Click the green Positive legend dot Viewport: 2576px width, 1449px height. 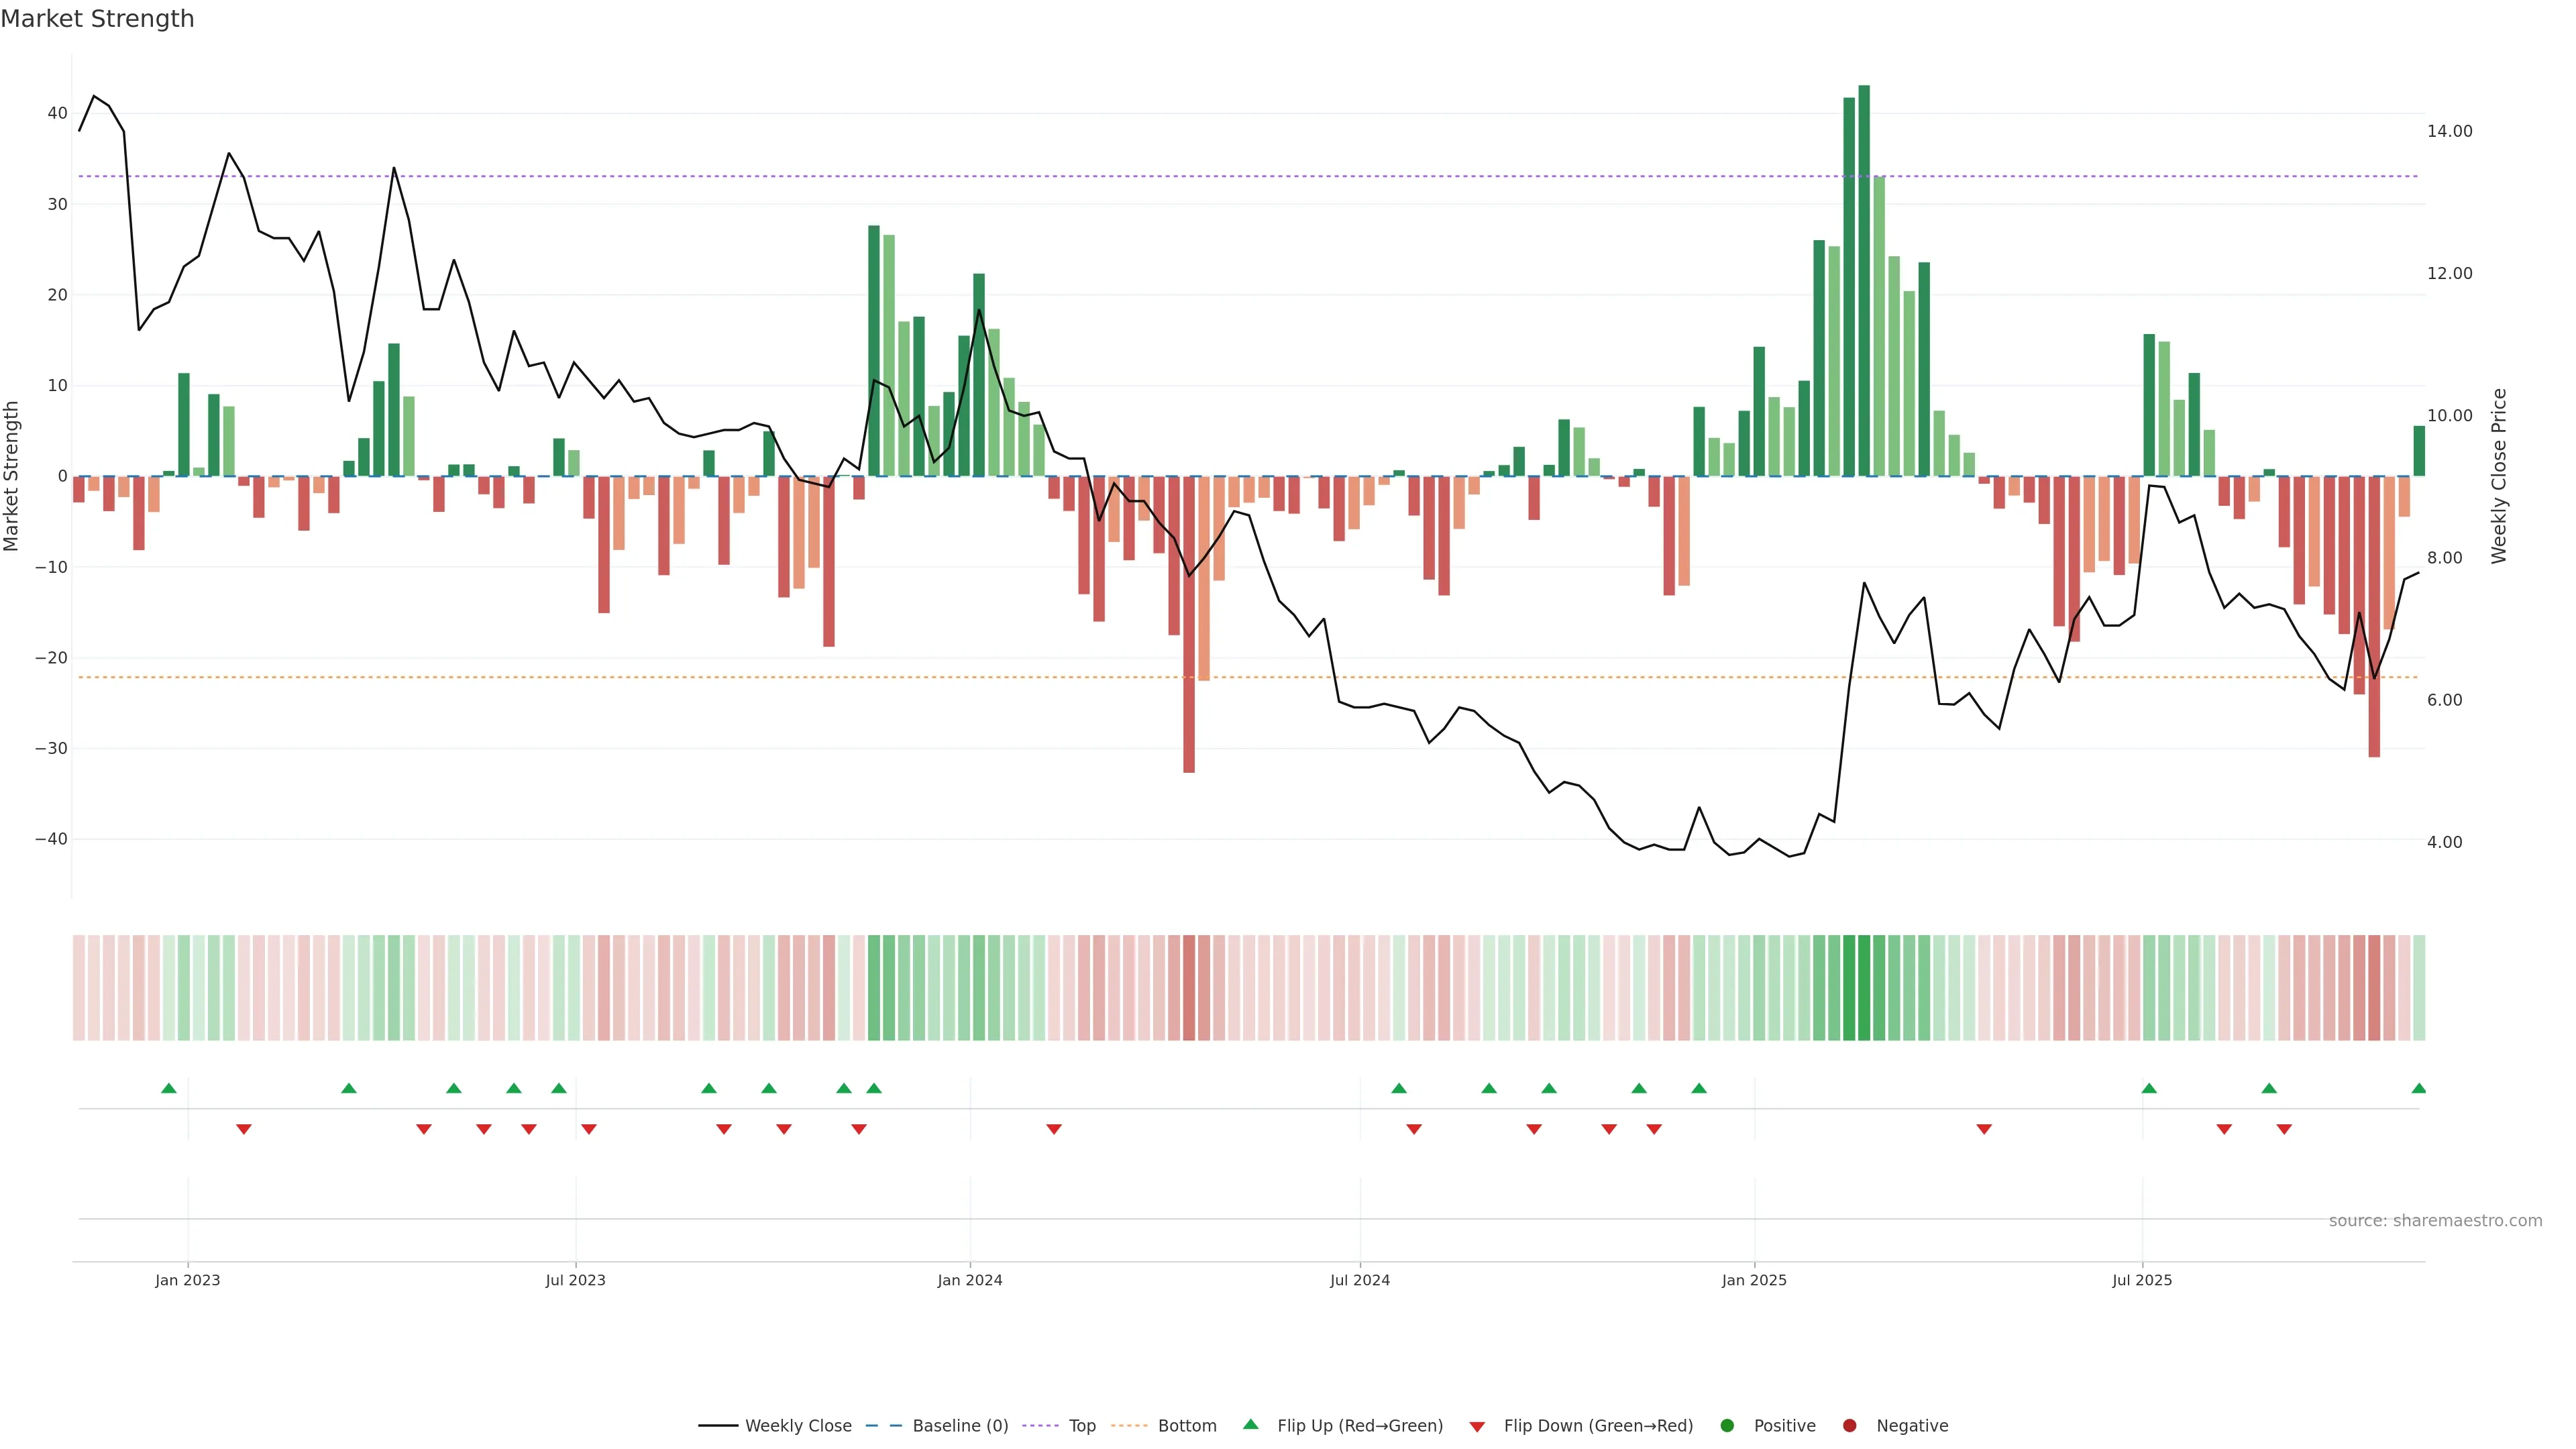(1727, 1426)
